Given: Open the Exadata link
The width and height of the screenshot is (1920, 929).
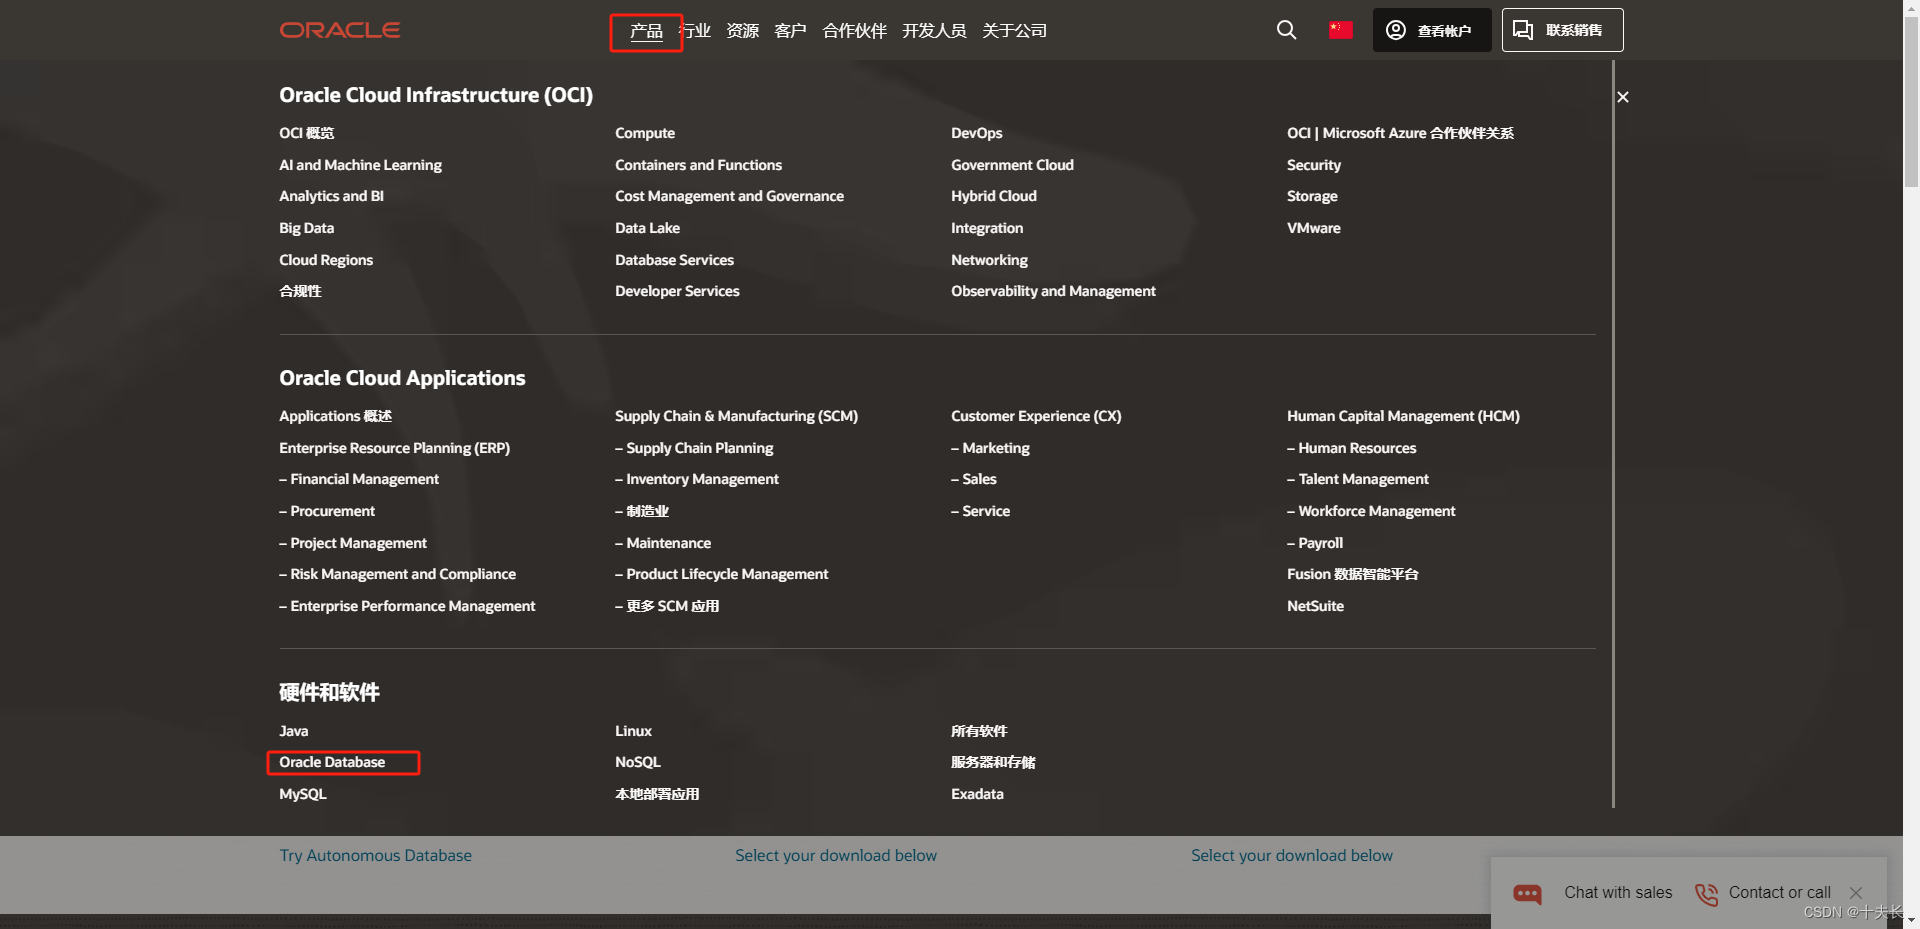Looking at the screenshot, I should pyautogui.click(x=977, y=794).
